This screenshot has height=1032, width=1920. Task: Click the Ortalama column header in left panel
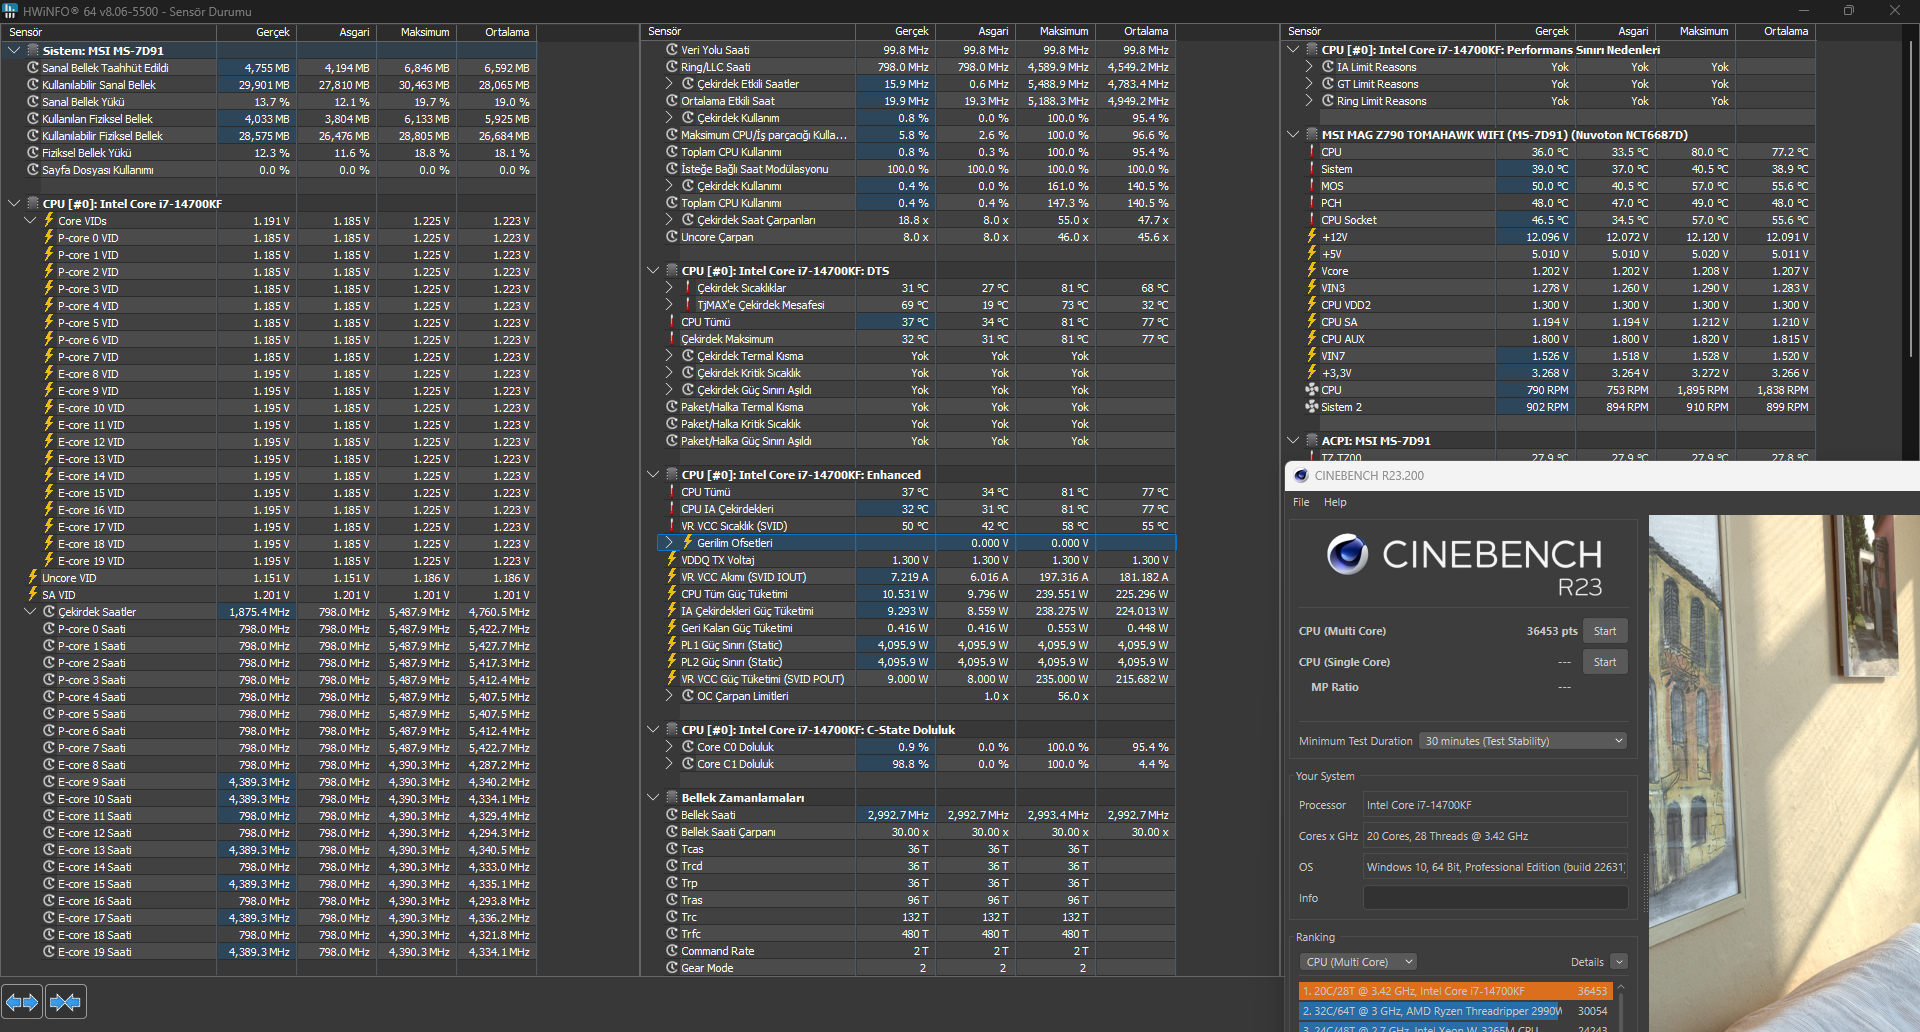(x=496, y=32)
